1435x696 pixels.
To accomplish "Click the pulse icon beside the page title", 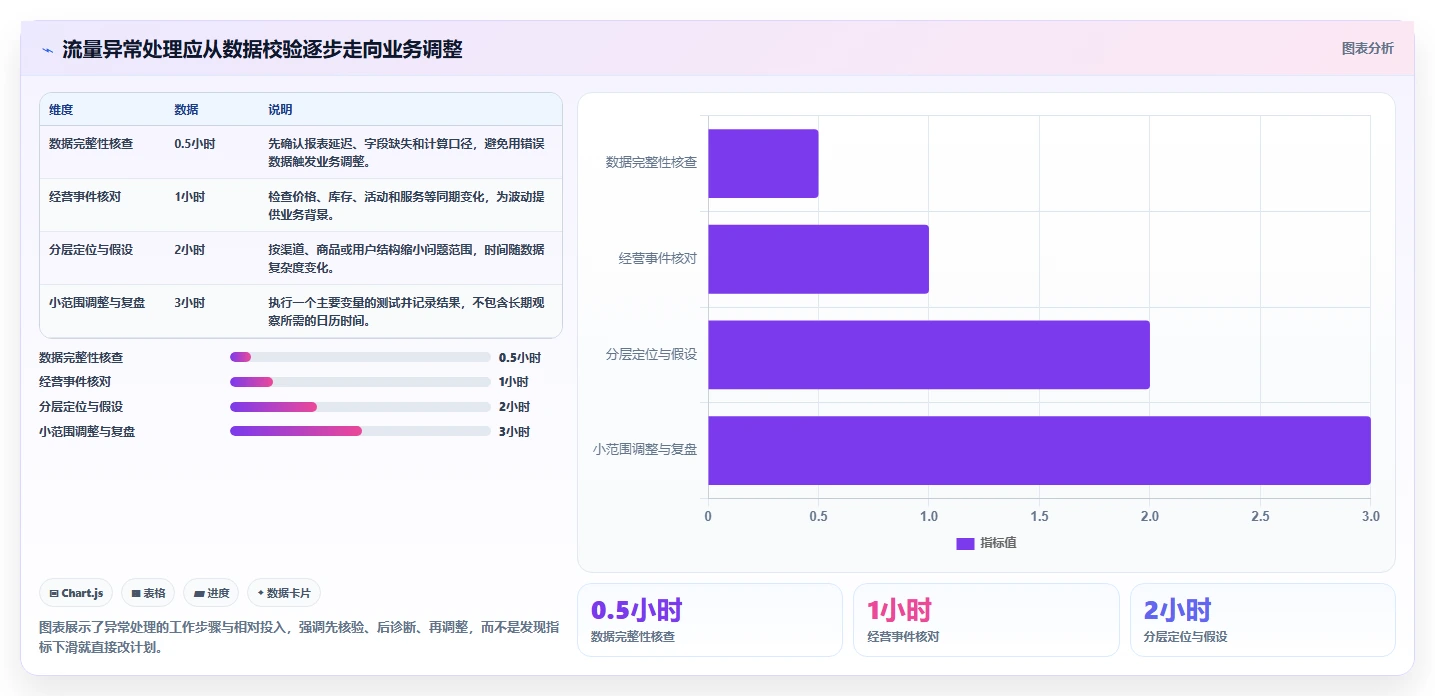I will pyautogui.click(x=47, y=50).
